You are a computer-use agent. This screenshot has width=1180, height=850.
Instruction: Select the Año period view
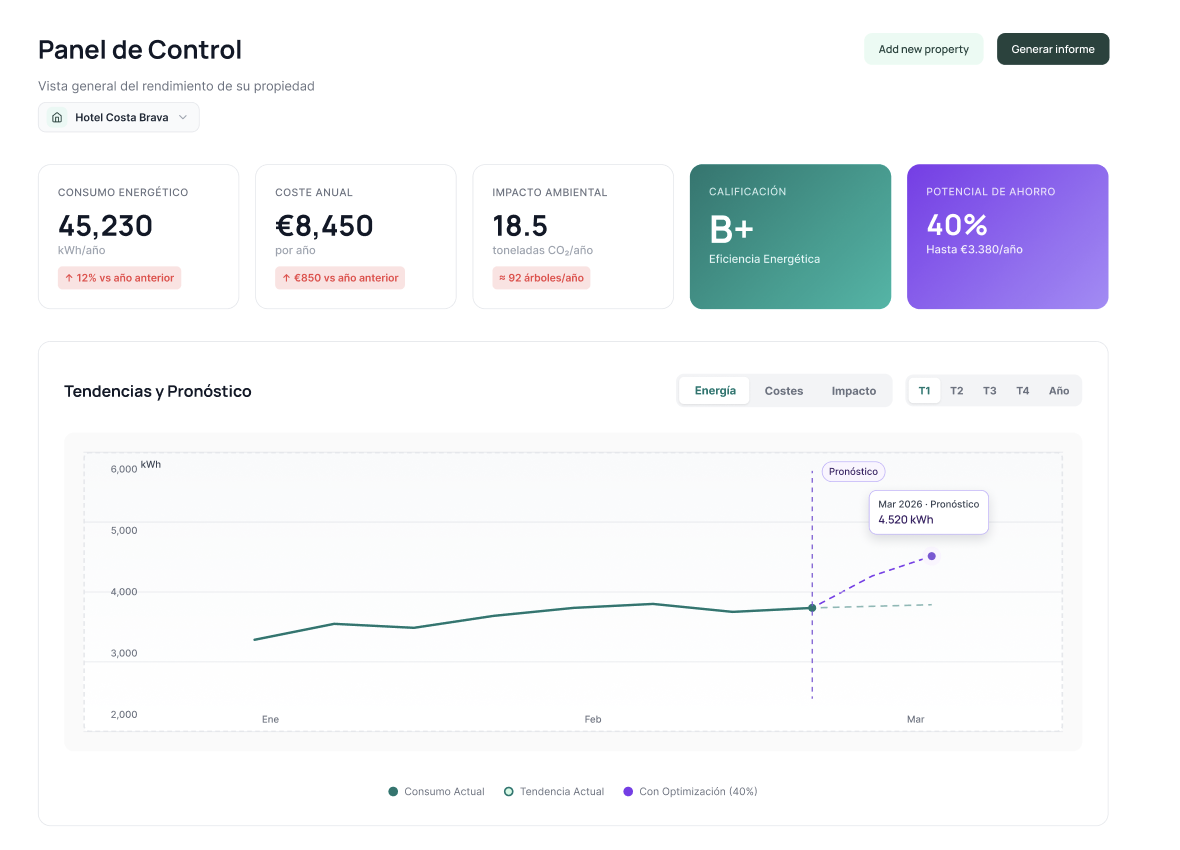pyautogui.click(x=1059, y=391)
